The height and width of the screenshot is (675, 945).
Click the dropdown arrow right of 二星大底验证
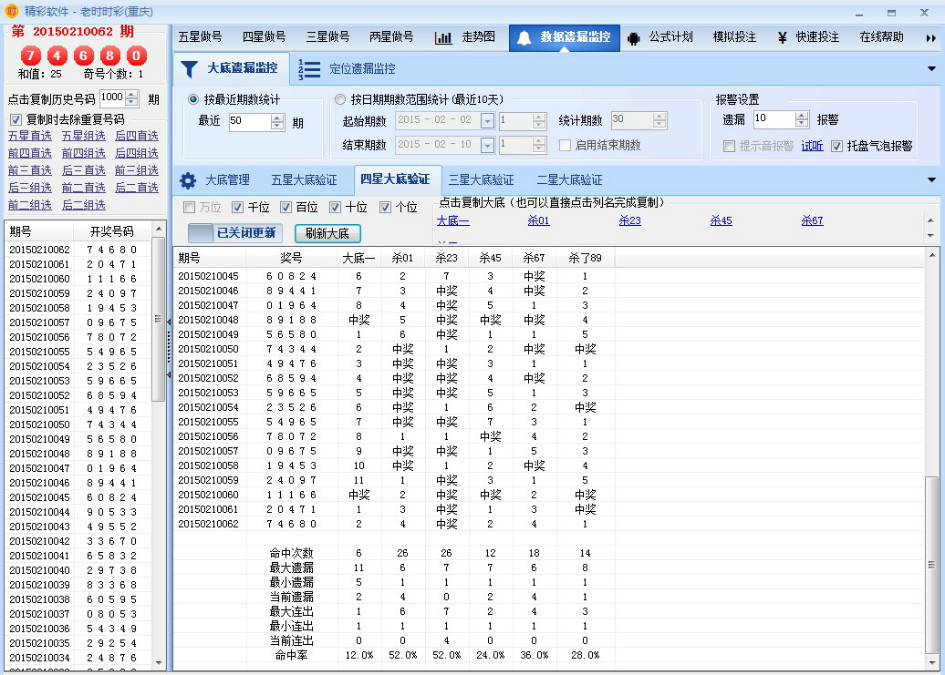(x=934, y=181)
